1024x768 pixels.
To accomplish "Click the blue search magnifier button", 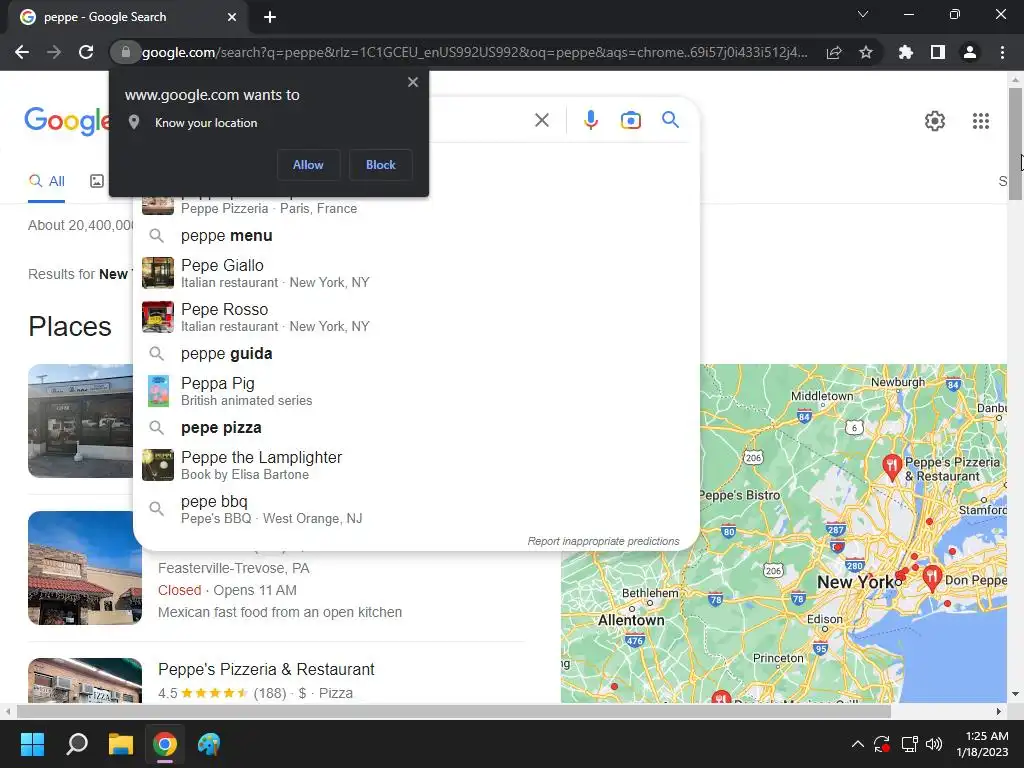I will tap(670, 120).
